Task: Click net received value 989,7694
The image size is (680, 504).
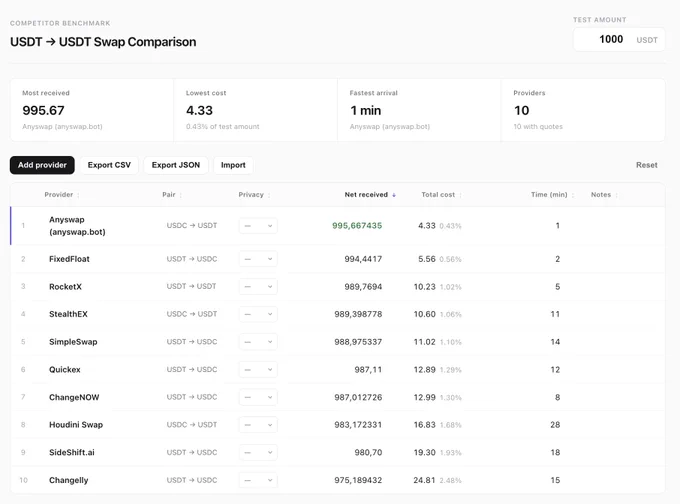Action: coord(363,287)
